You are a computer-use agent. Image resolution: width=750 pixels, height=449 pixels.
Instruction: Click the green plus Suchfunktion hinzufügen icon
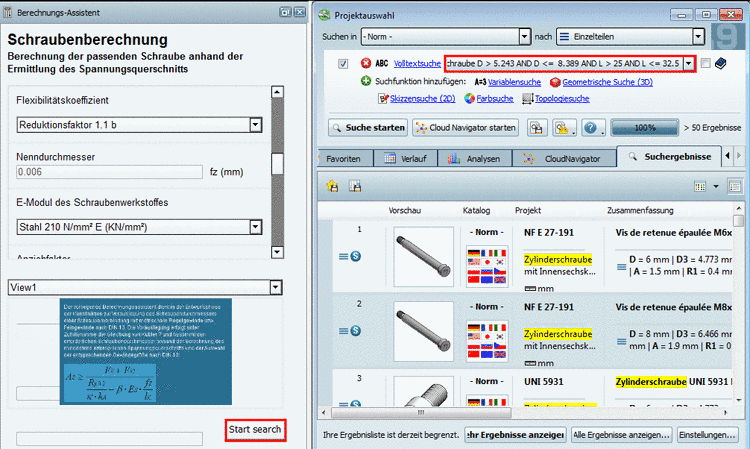(366, 81)
